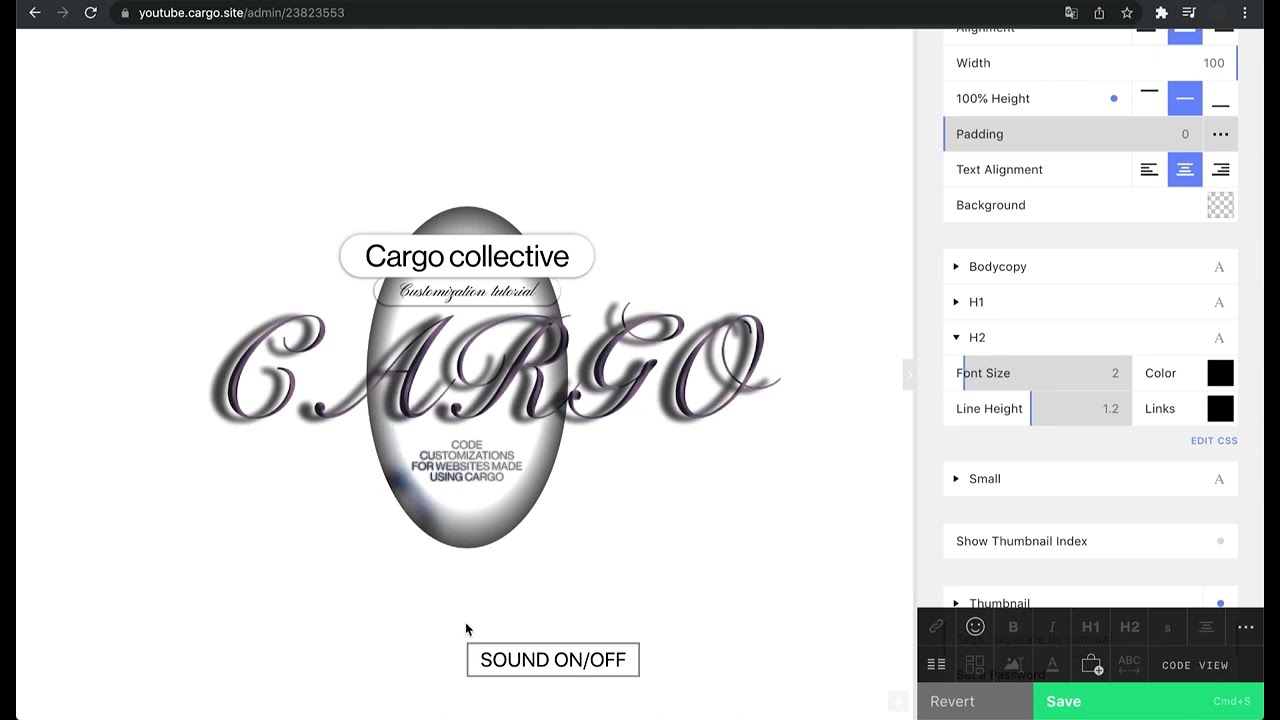The width and height of the screenshot is (1280, 720).
Task: Expand the Bodycopy section
Action: pos(956,267)
